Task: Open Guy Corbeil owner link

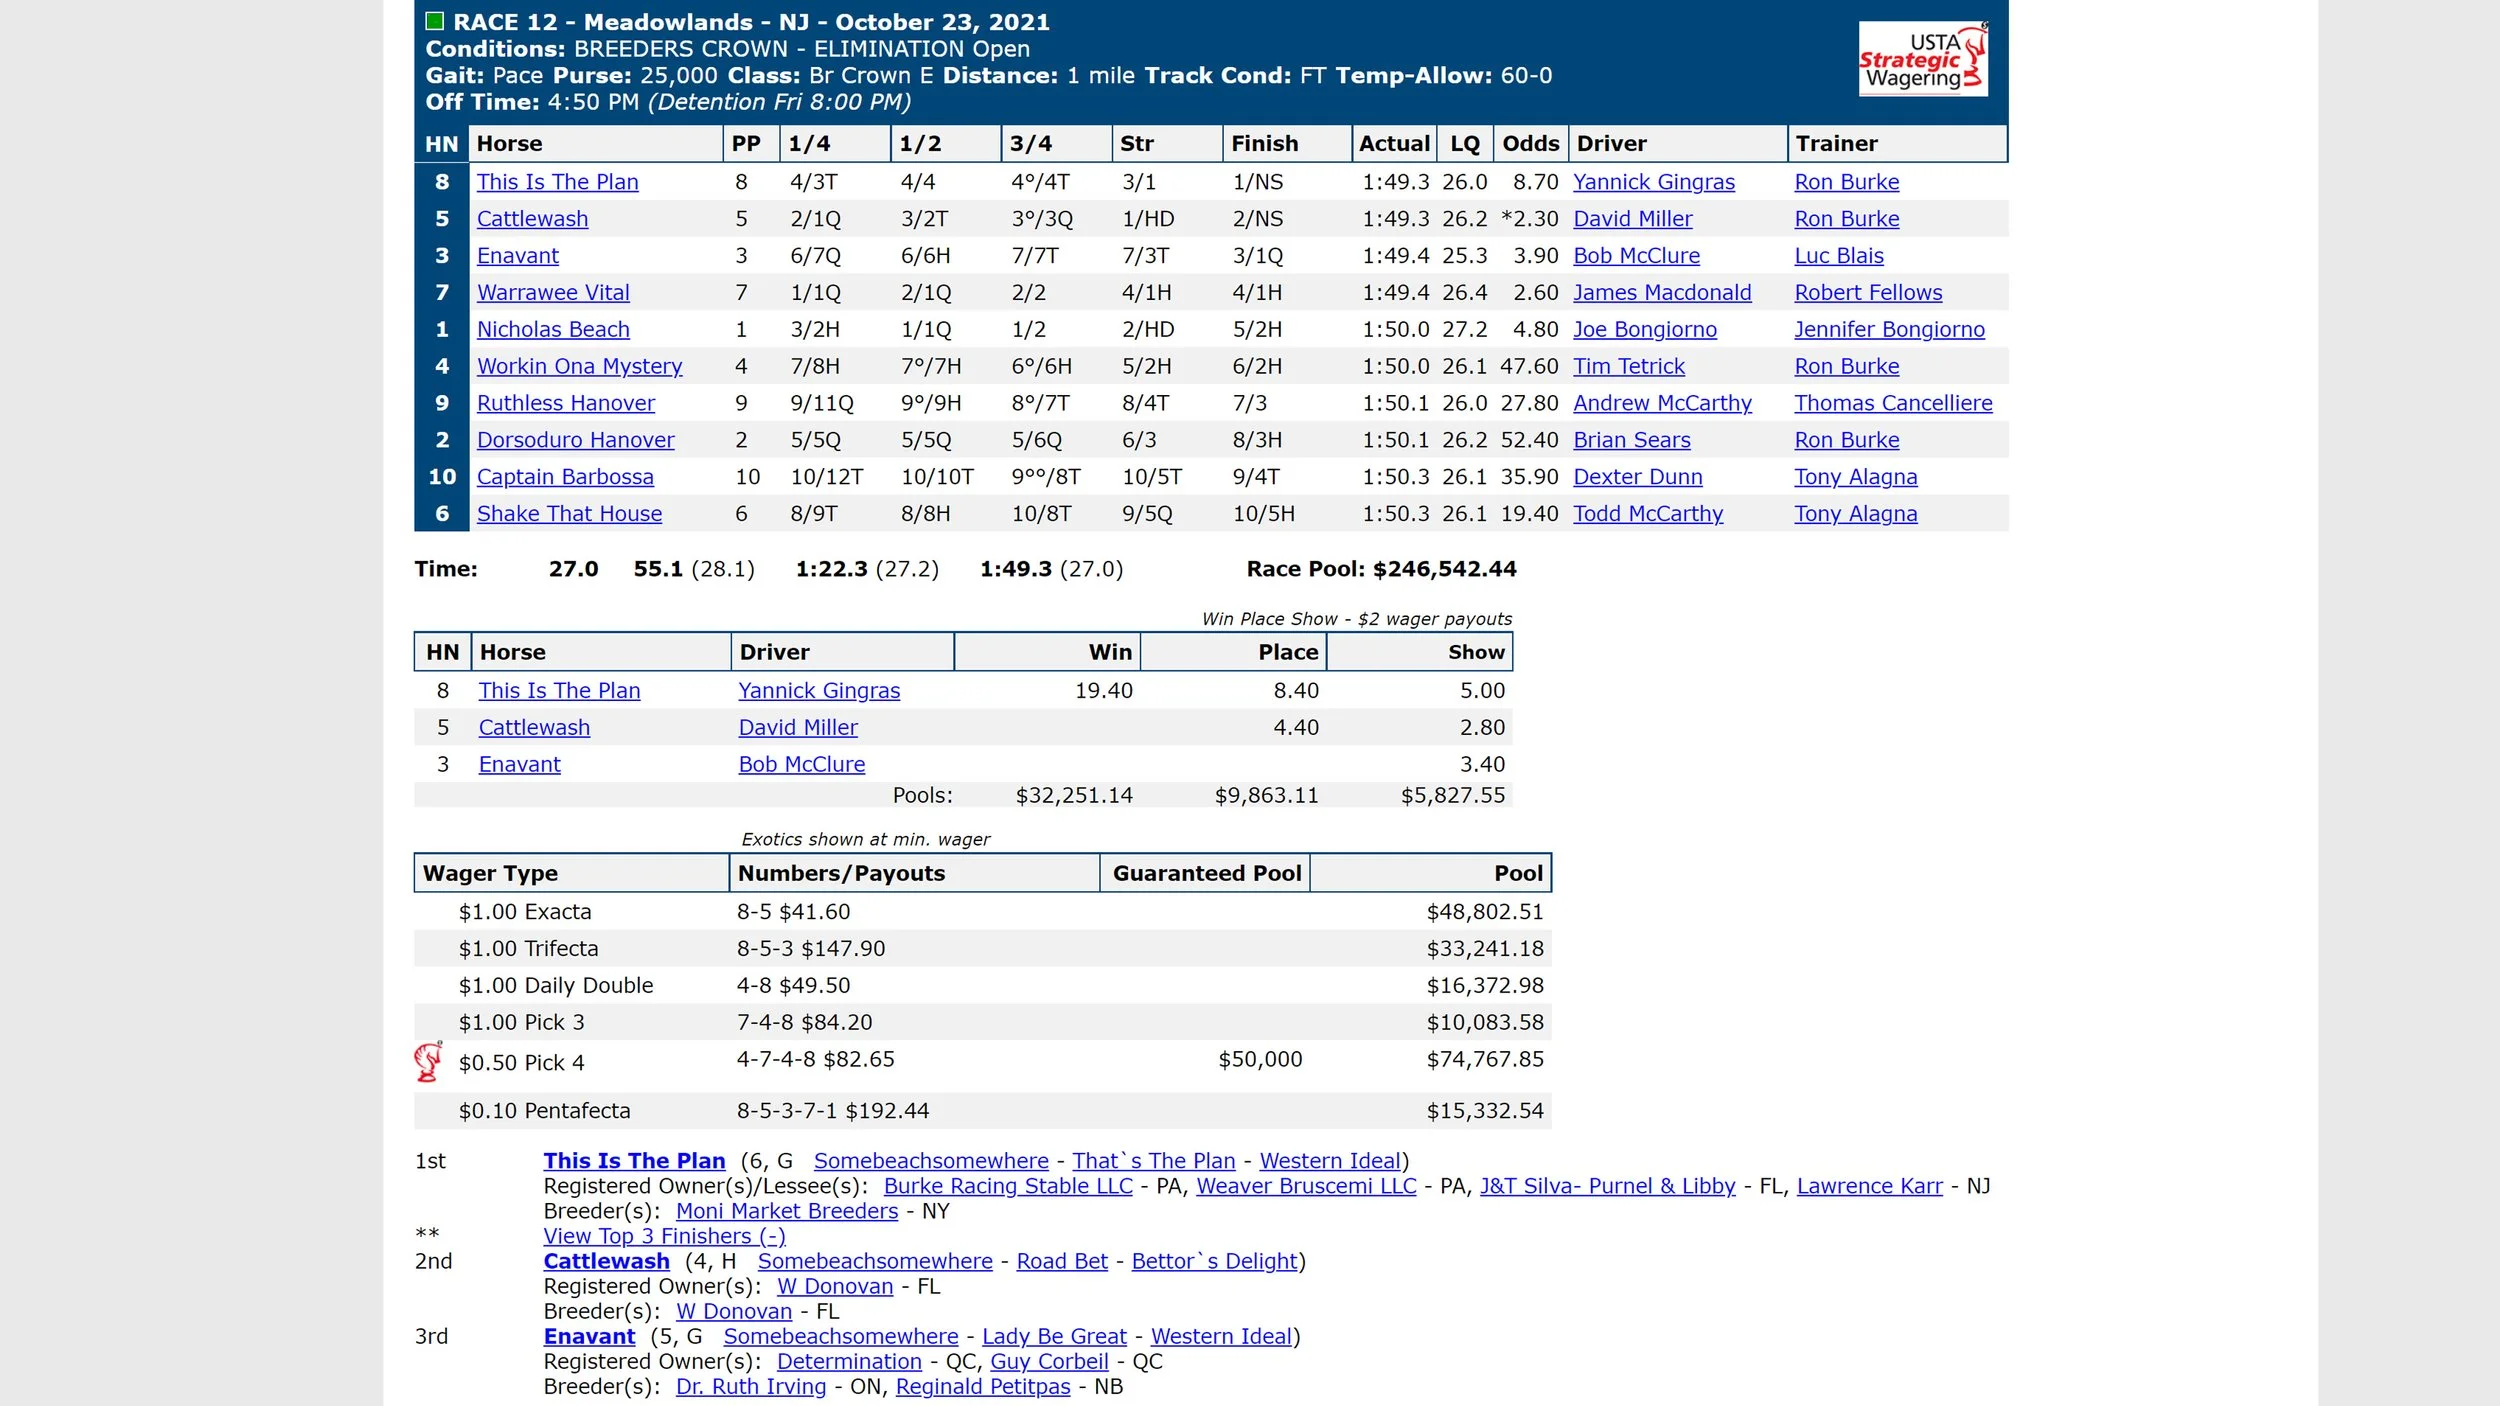Action: tap(1049, 1362)
